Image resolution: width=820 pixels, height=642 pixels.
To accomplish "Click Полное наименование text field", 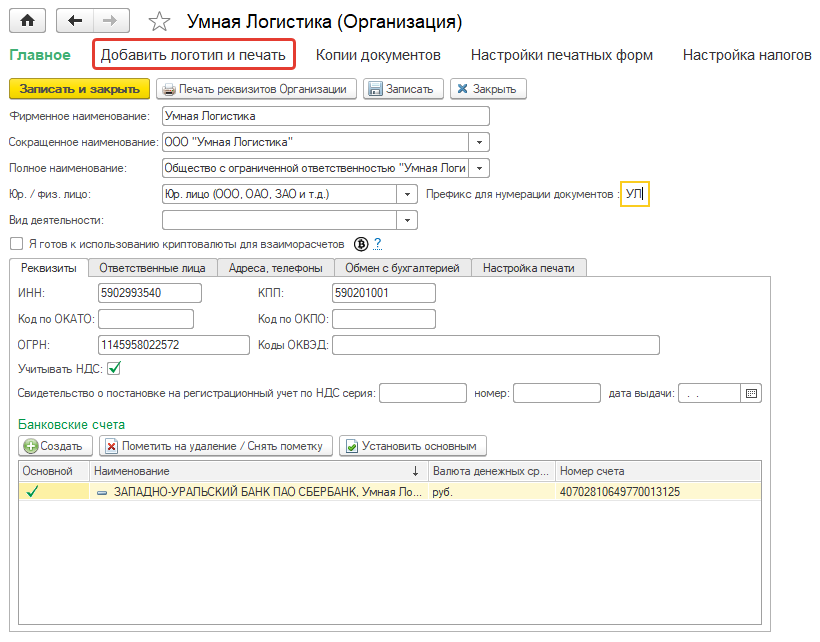I will (316, 168).
